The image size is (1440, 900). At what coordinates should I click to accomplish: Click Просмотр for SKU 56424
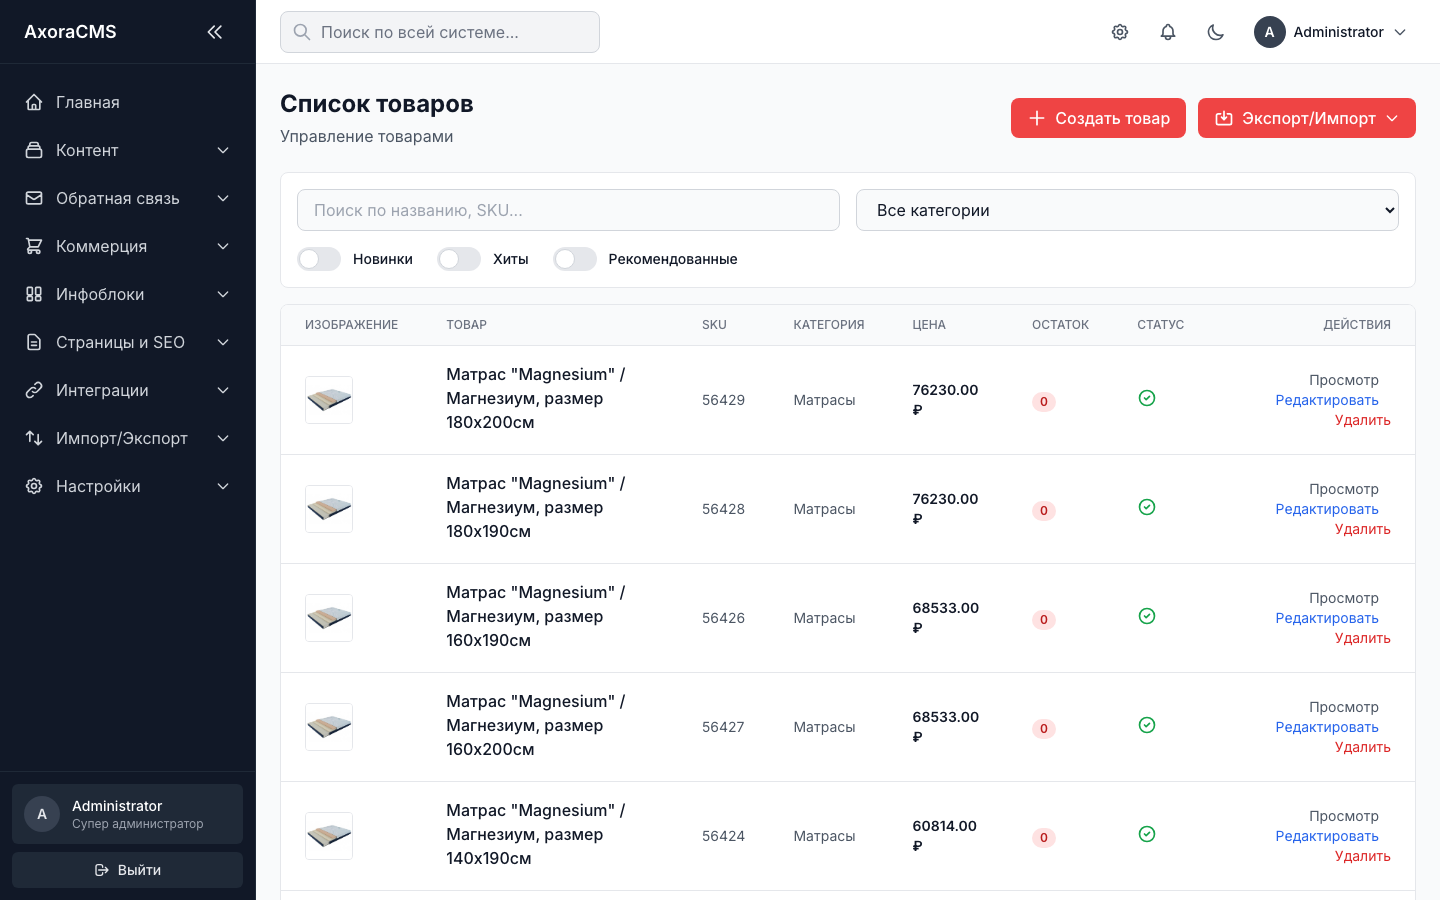[x=1344, y=816]
